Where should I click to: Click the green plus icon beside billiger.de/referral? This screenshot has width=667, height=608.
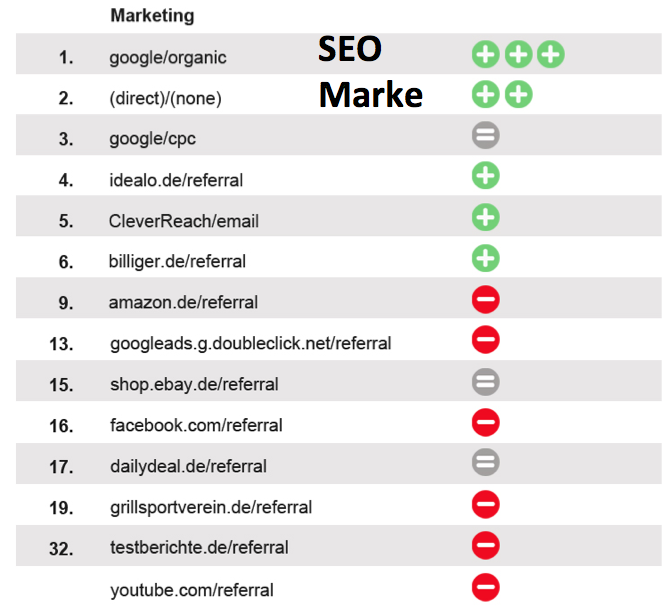[x=486, y=259]
